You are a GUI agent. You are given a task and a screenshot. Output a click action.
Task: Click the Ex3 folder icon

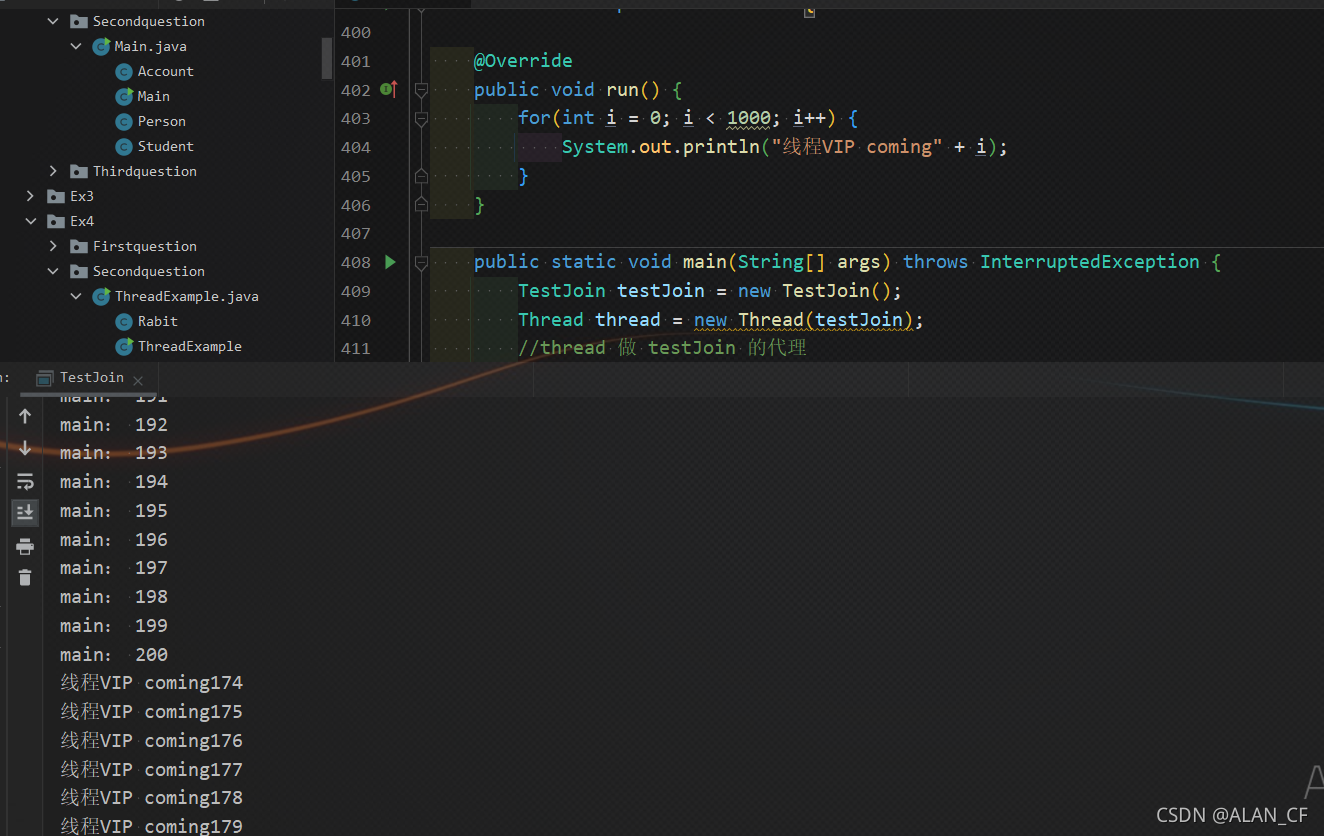55,196
